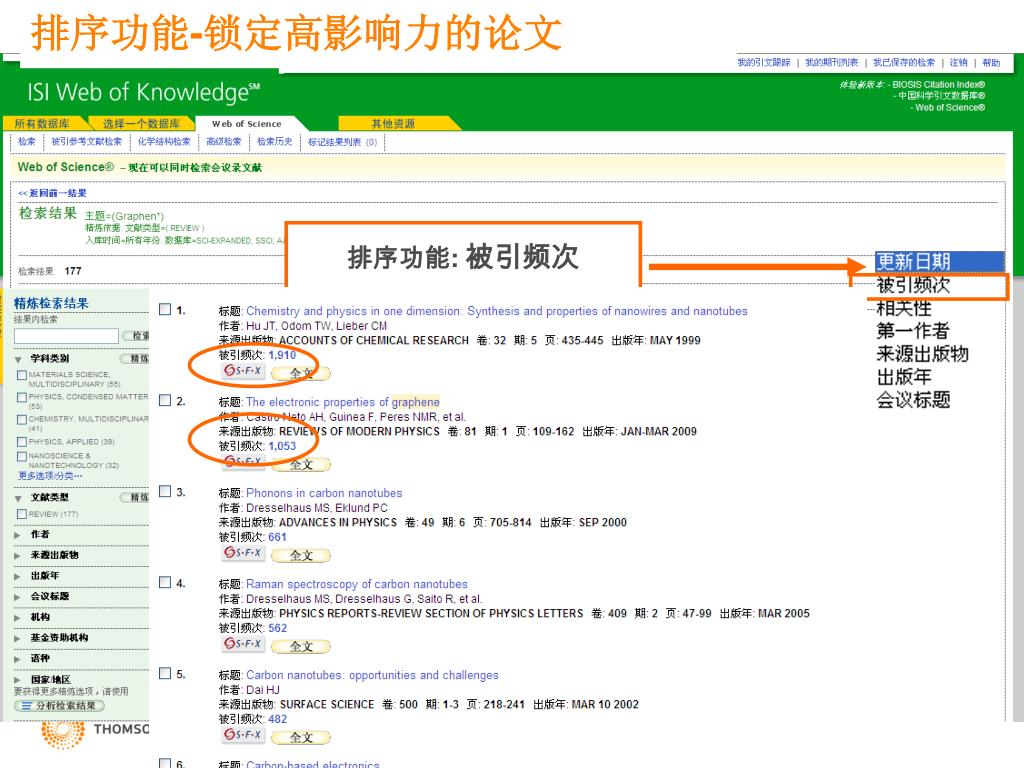Expand the 会议标题 refine section
The height and width of the screenshot is (768, 1024).
click(x=18, y=597)
